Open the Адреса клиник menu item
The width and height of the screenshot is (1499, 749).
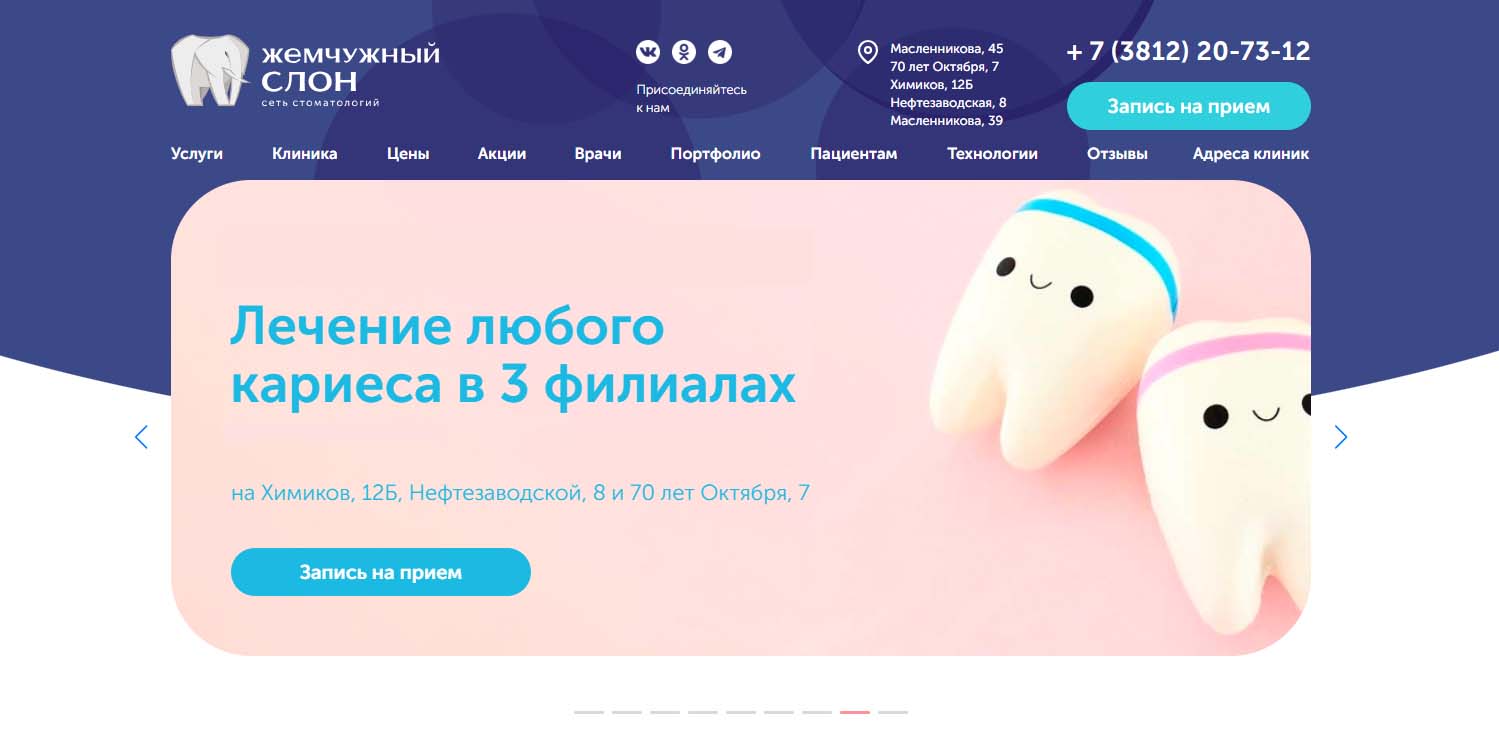(1251, 154)
